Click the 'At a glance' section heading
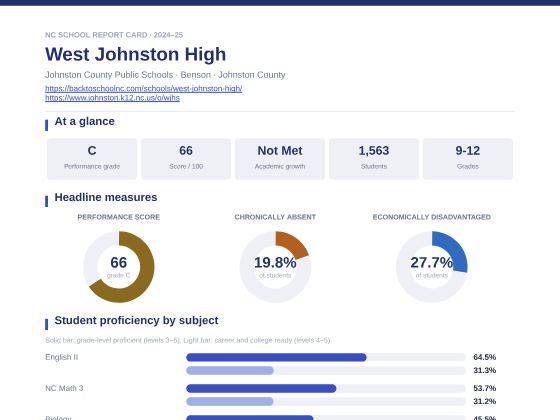Viewport: 560px width, 420px height. point(84,121)
